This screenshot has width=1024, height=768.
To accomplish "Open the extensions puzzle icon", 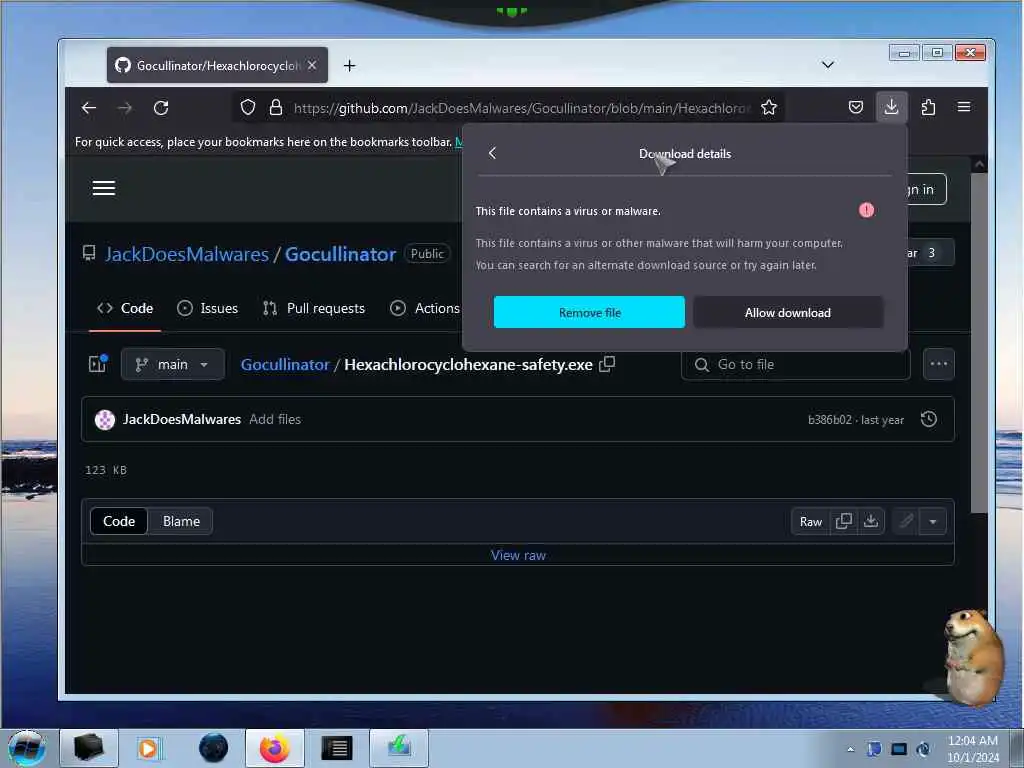I will tap(928, 107).
